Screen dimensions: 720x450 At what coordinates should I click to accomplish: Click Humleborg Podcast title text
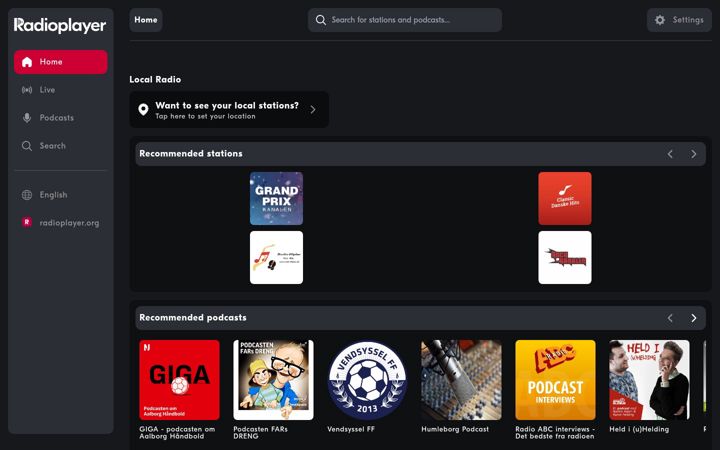pyautogui.click(x=455, y=429)
